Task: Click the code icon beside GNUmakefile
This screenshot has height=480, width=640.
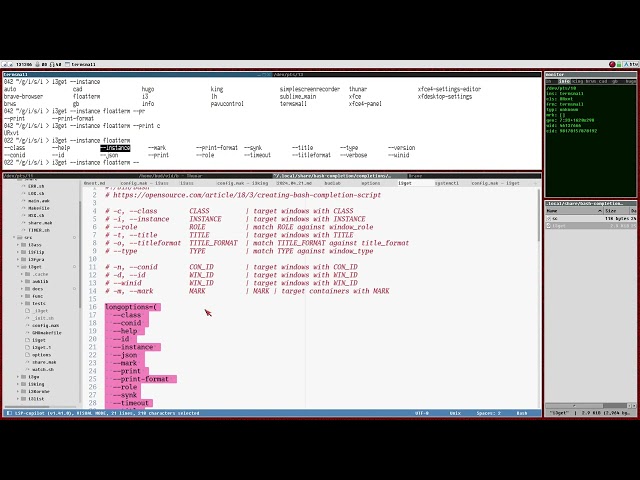Action: [27, 333]
